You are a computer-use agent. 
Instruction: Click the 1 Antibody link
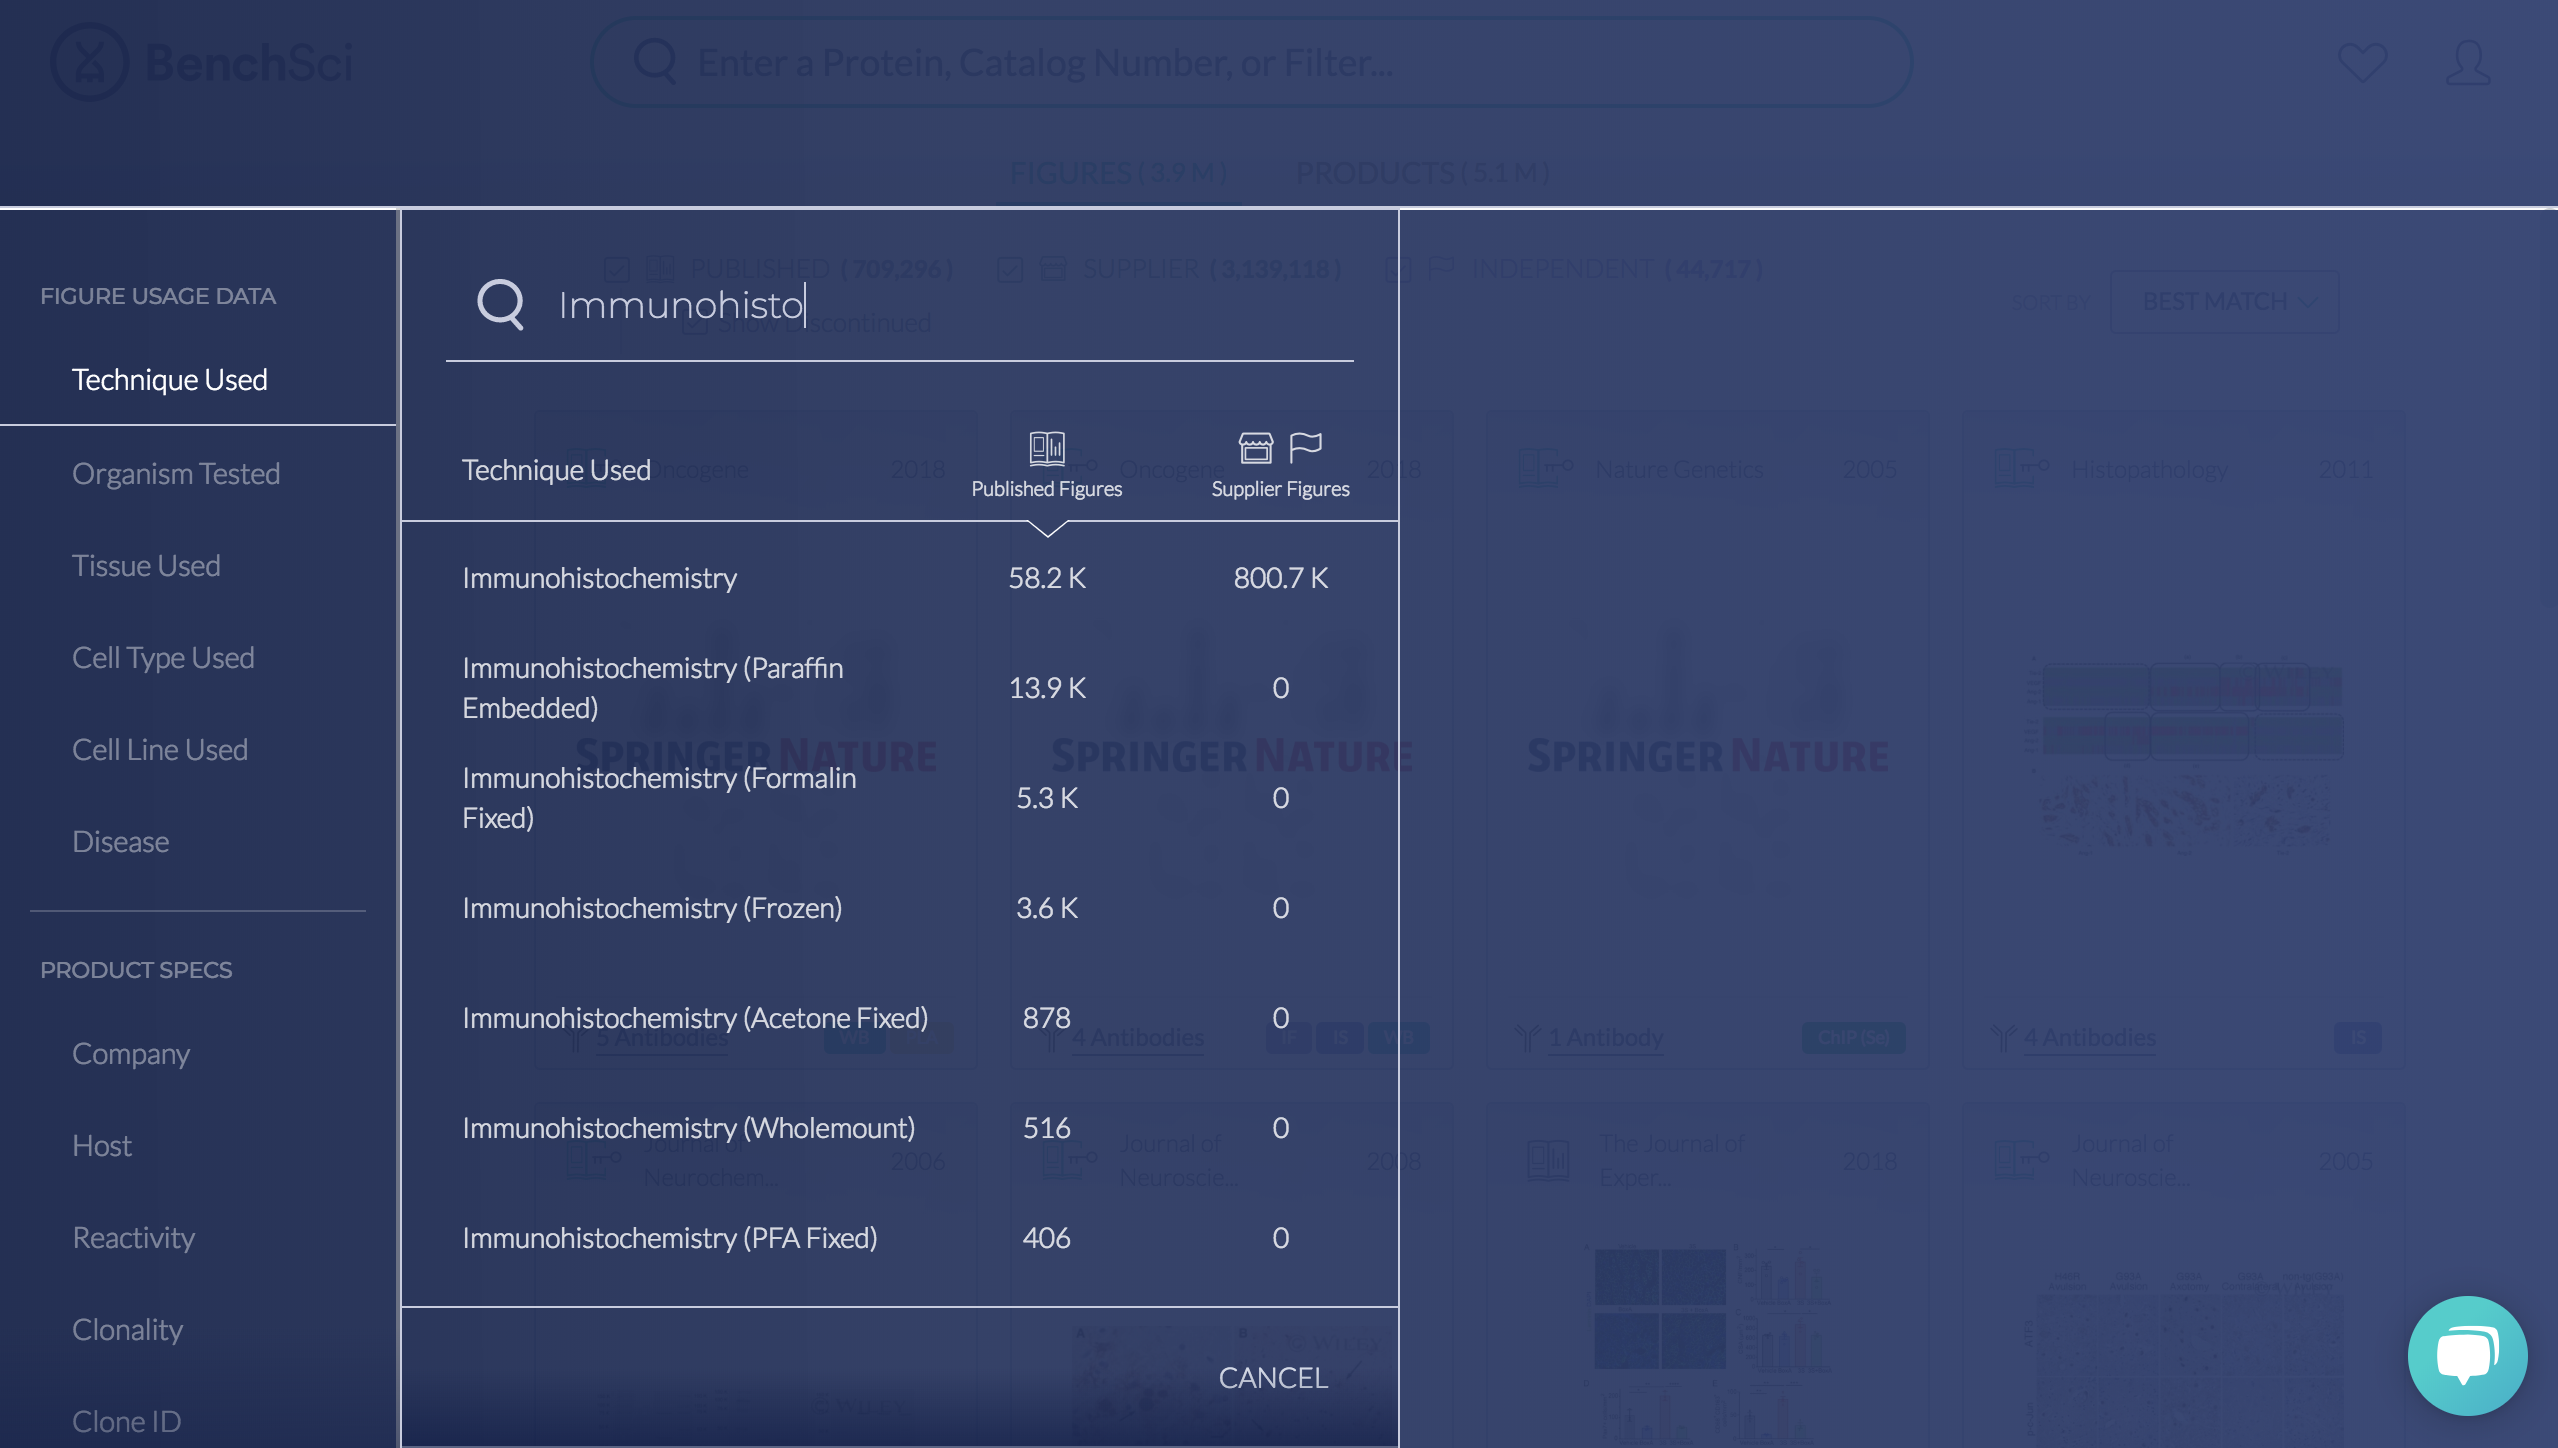[1605, 1038]
